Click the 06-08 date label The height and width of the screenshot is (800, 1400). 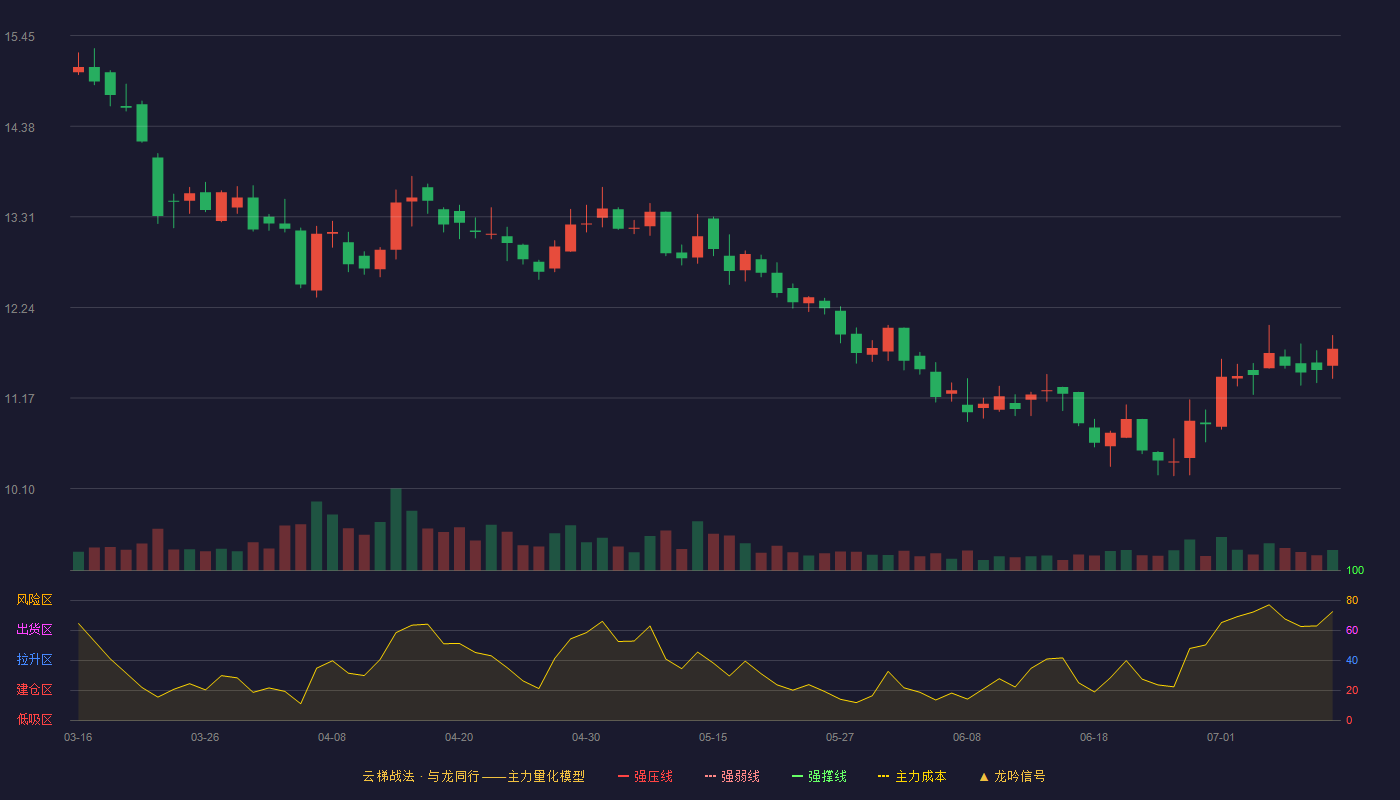(967, 737)
